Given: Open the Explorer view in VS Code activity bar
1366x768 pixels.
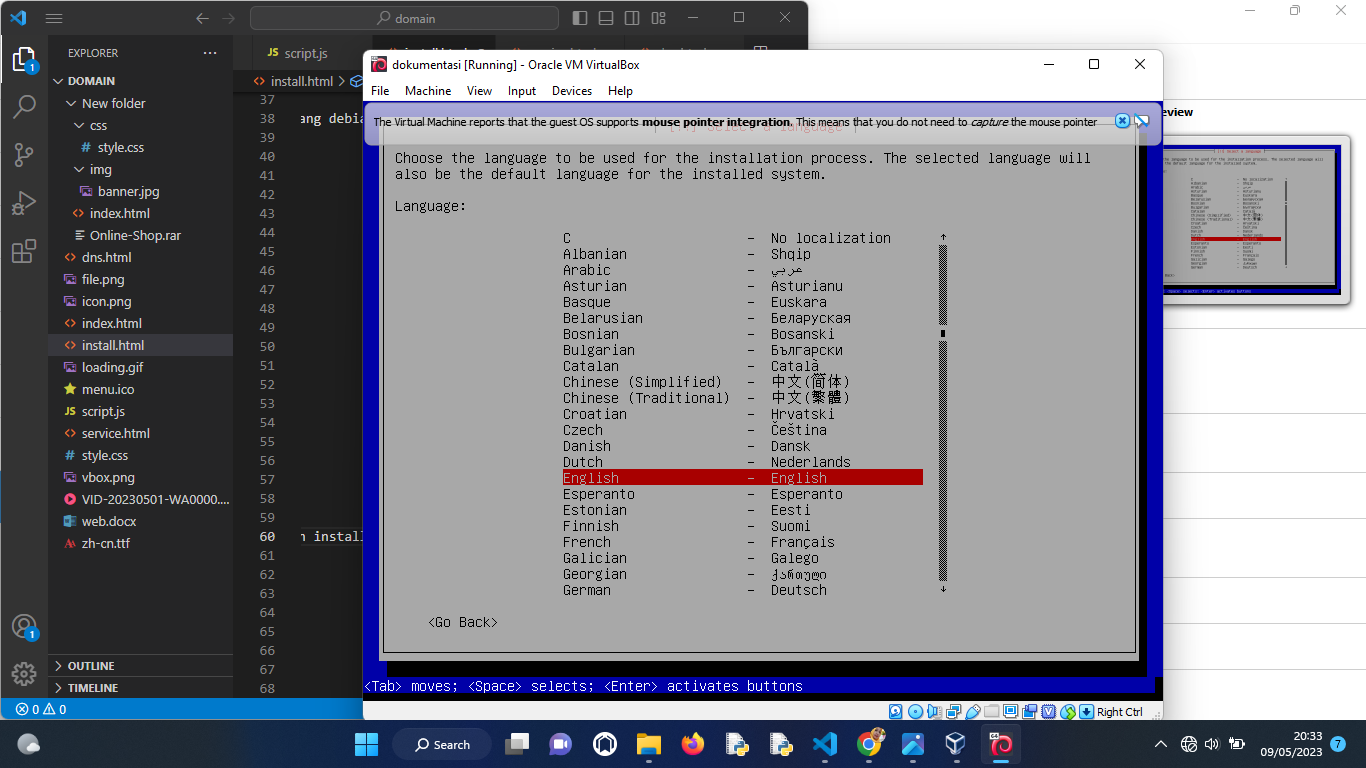Looking at the screenshot, I should (24, 59).
